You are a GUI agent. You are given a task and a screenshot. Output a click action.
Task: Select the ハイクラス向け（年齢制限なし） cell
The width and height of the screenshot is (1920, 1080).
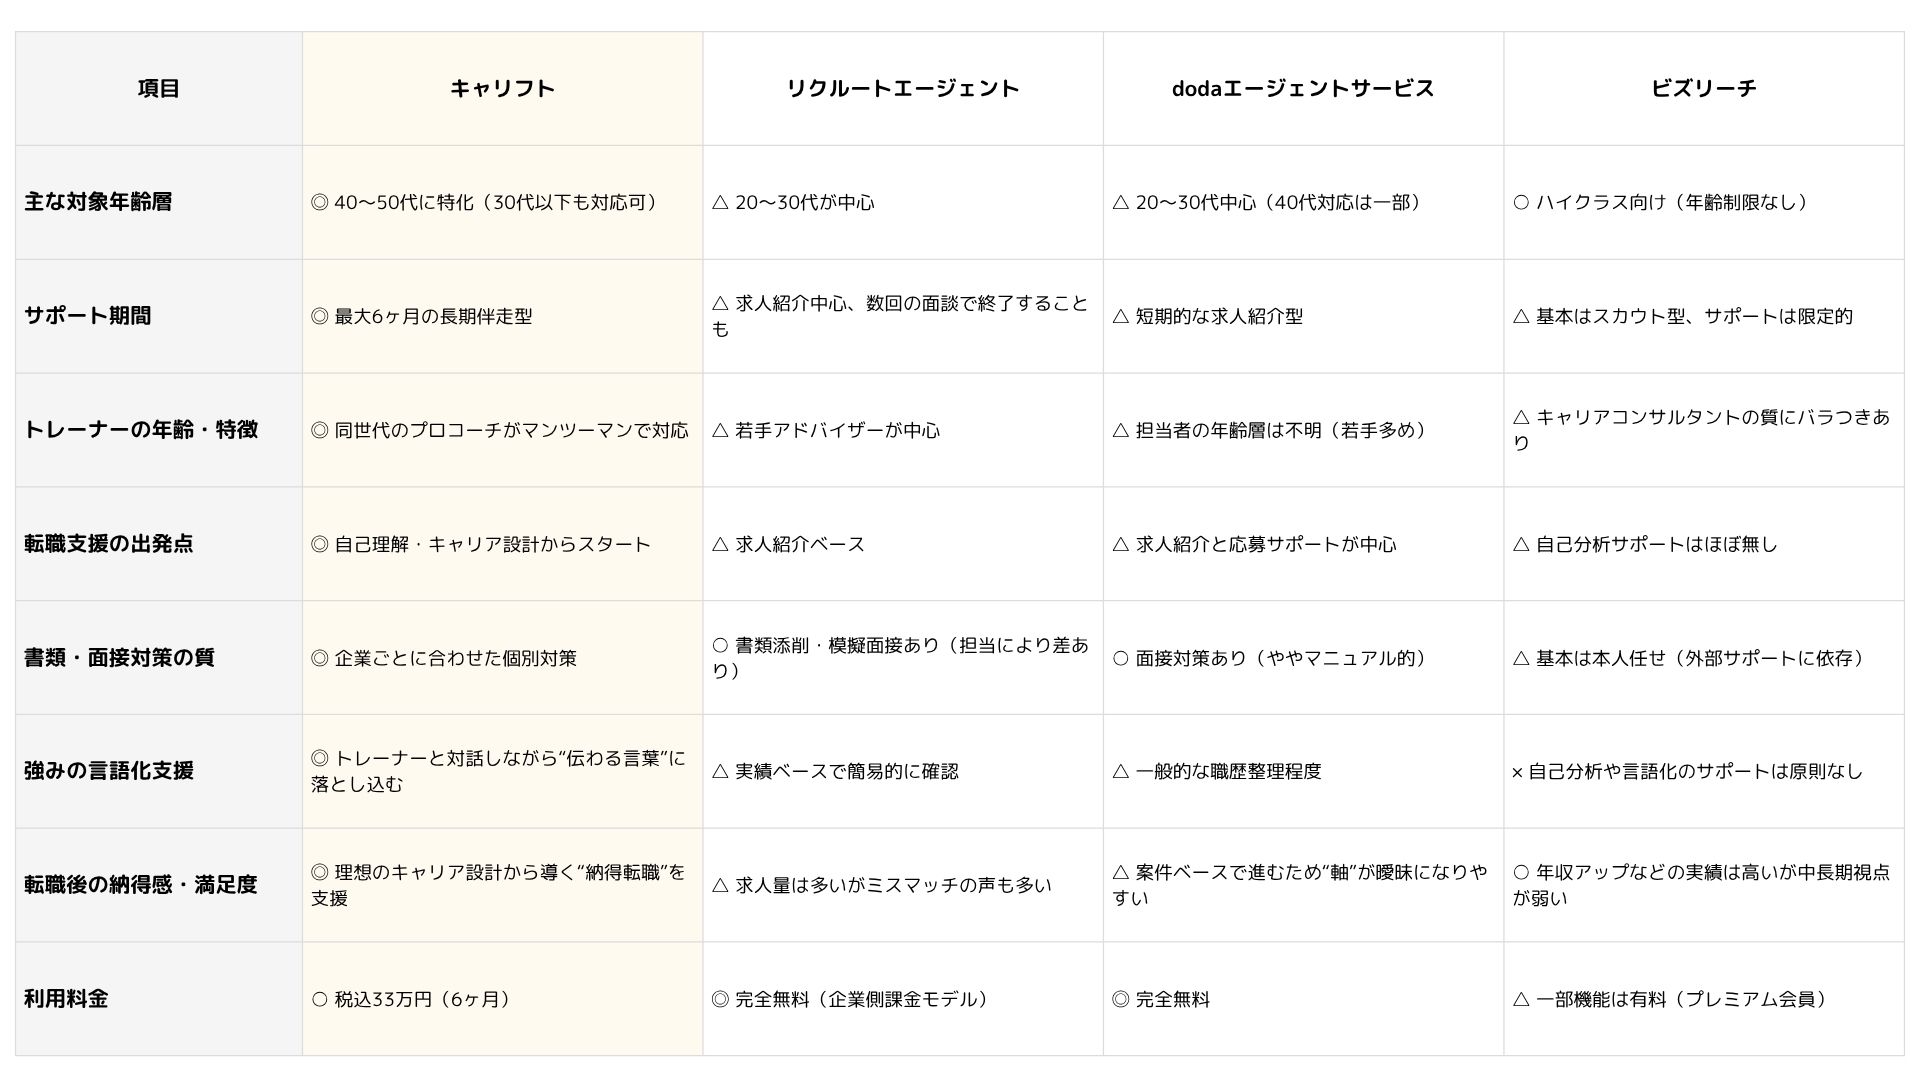click(x=1704, y=202)
